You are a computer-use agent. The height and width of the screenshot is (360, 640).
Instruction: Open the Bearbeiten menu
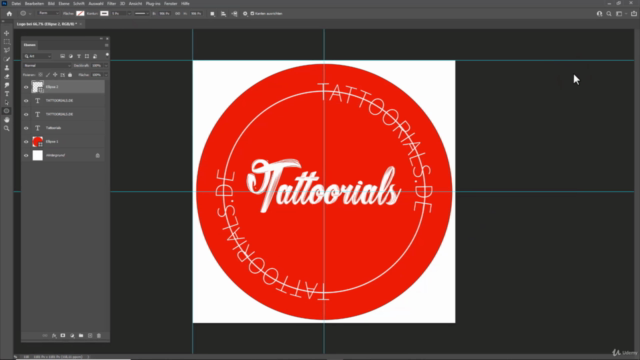(34, 4)
